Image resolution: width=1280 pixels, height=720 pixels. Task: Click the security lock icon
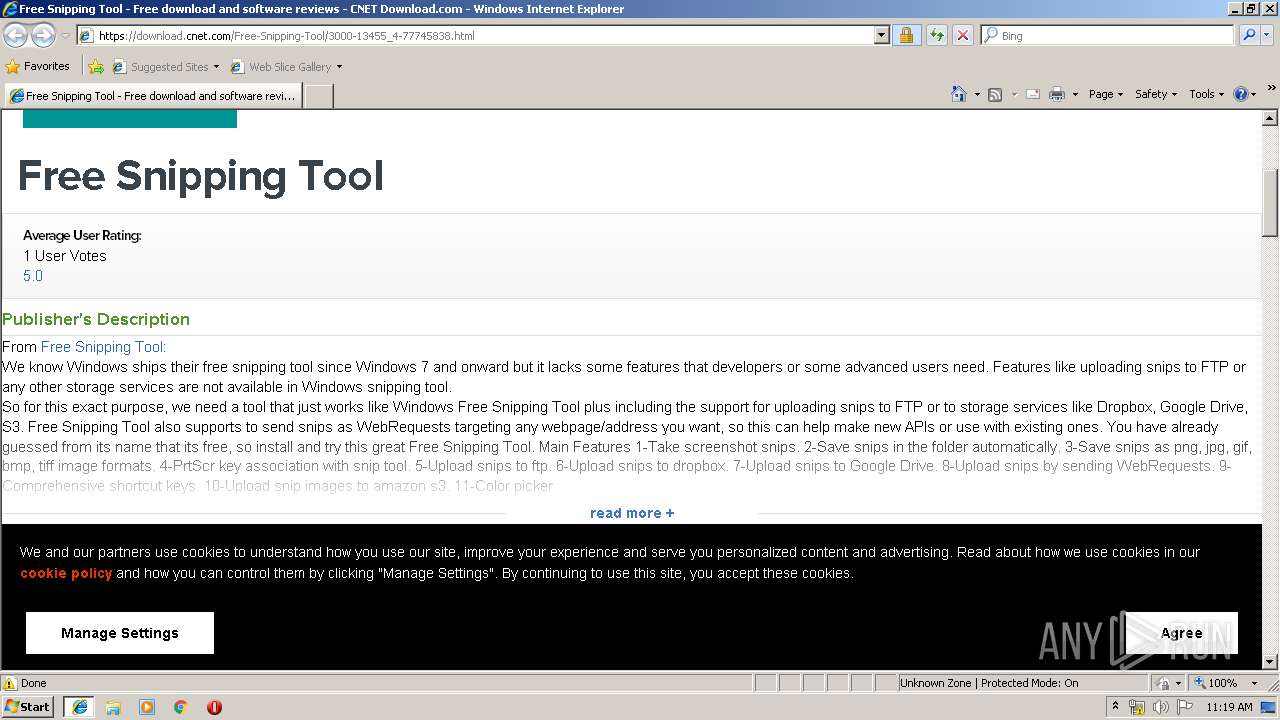pos(906,35)
